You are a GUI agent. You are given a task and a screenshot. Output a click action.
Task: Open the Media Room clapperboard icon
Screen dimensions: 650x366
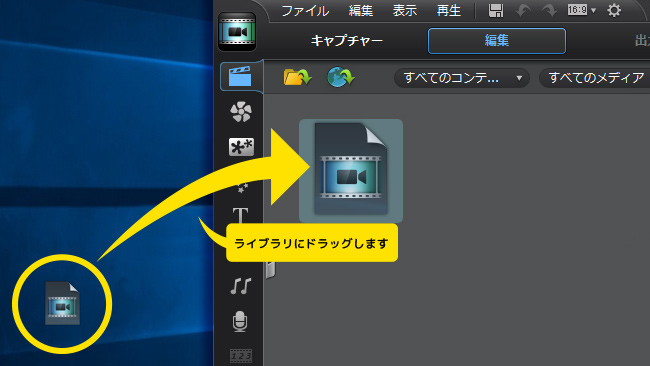coord(240,76)
